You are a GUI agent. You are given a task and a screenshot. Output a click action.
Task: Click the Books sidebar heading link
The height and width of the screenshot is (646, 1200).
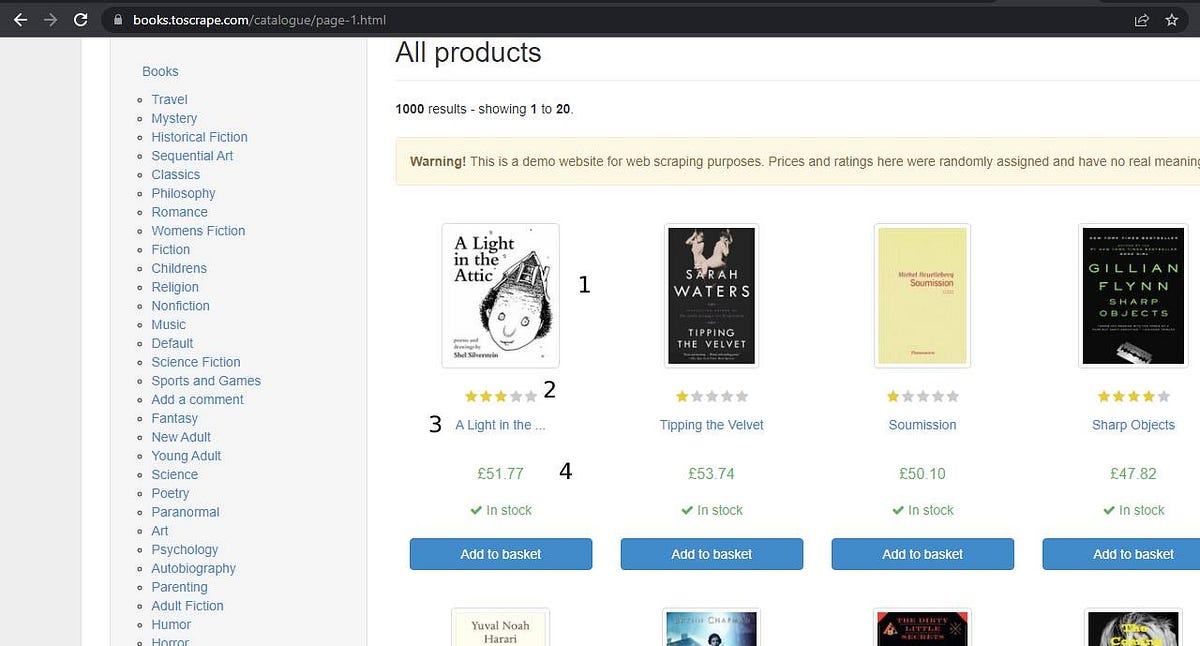[160, 71]
